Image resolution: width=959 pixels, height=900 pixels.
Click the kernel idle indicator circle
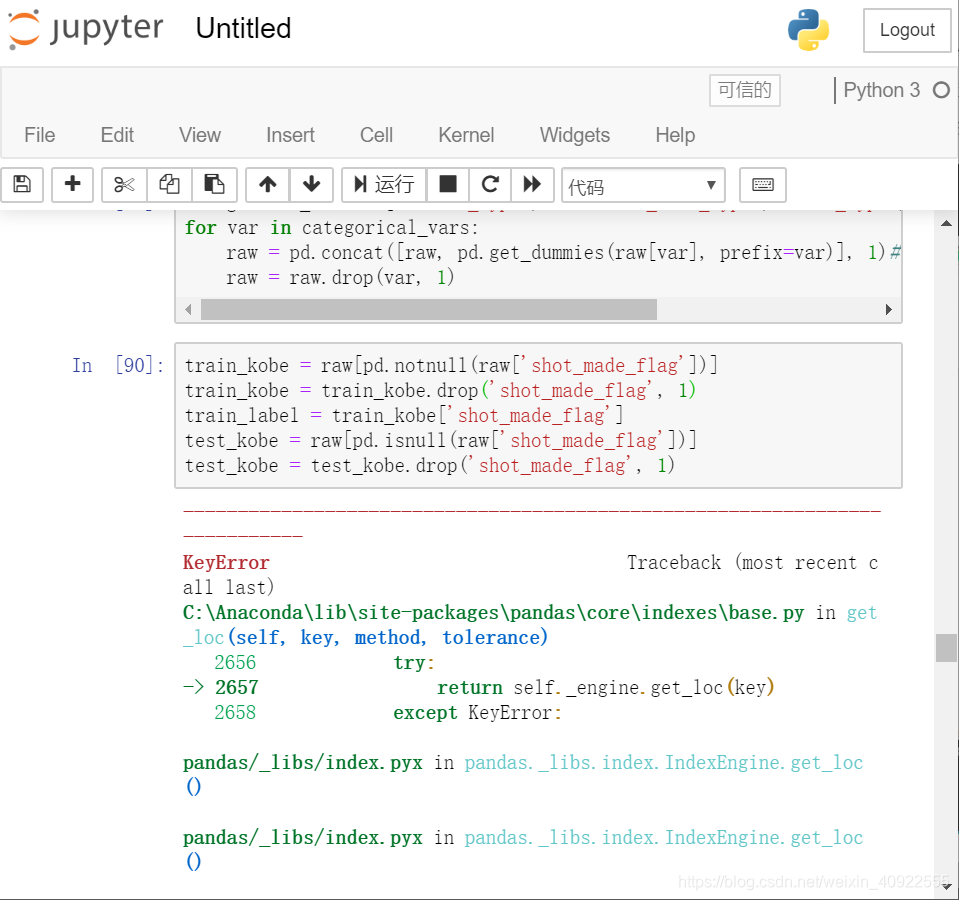click(x=941, y=90)
